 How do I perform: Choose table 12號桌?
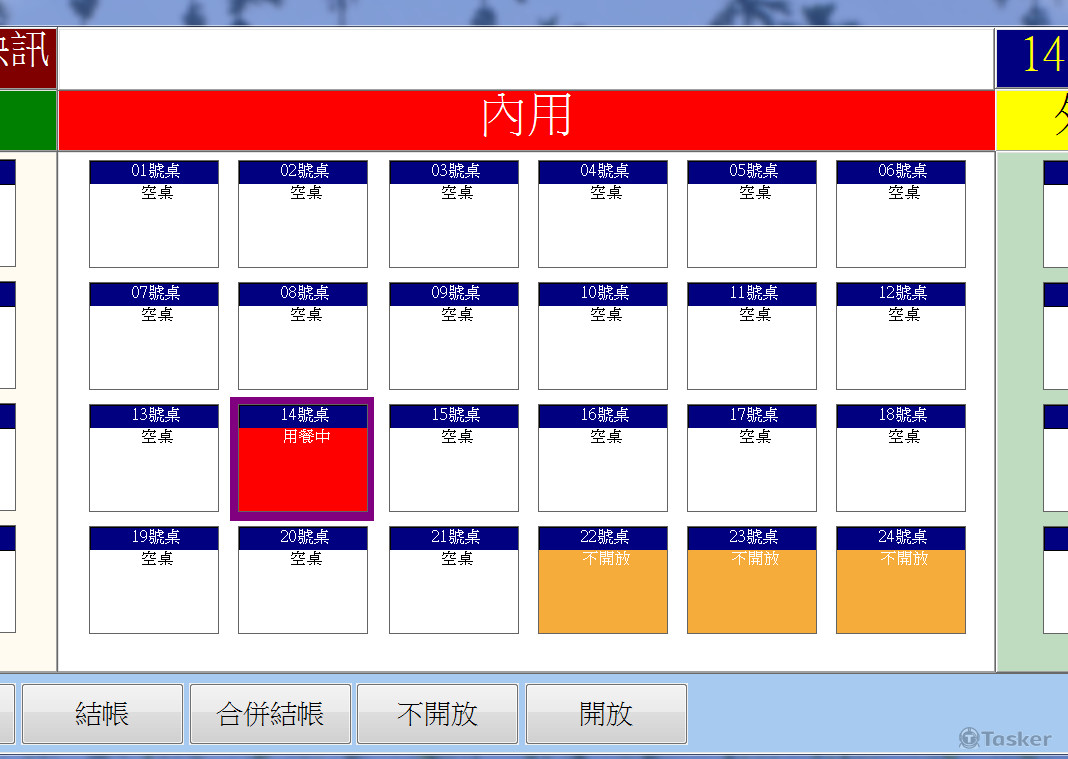pyautogui.click(x=901, y=336)
